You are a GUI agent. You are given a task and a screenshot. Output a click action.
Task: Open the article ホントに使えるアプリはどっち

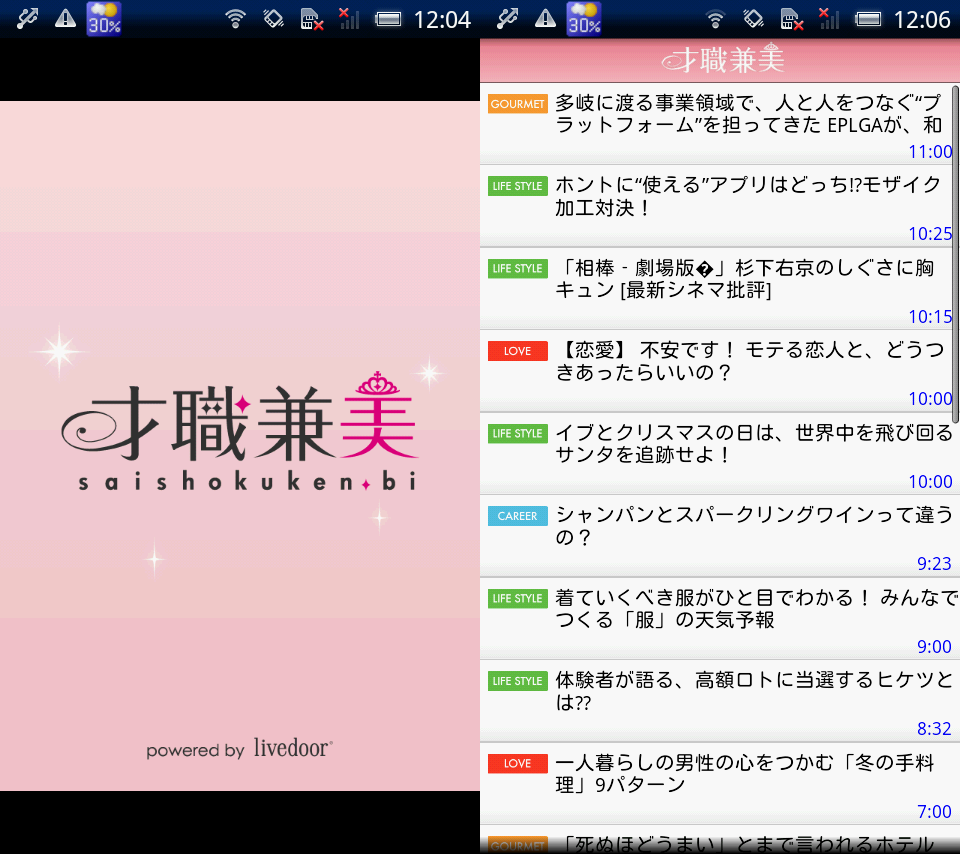[x=720, y=206]
